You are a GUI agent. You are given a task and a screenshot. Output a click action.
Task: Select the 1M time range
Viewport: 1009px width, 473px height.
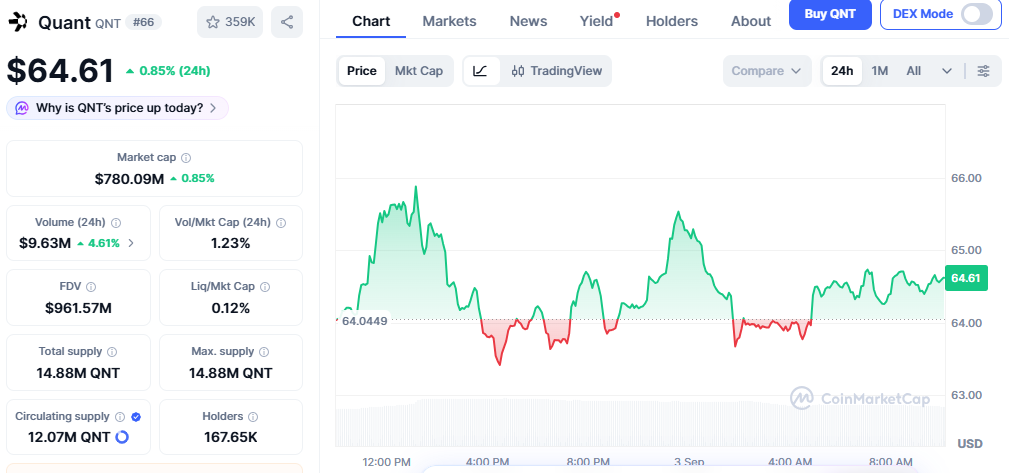pyautogui.click(x=880, y=71)
